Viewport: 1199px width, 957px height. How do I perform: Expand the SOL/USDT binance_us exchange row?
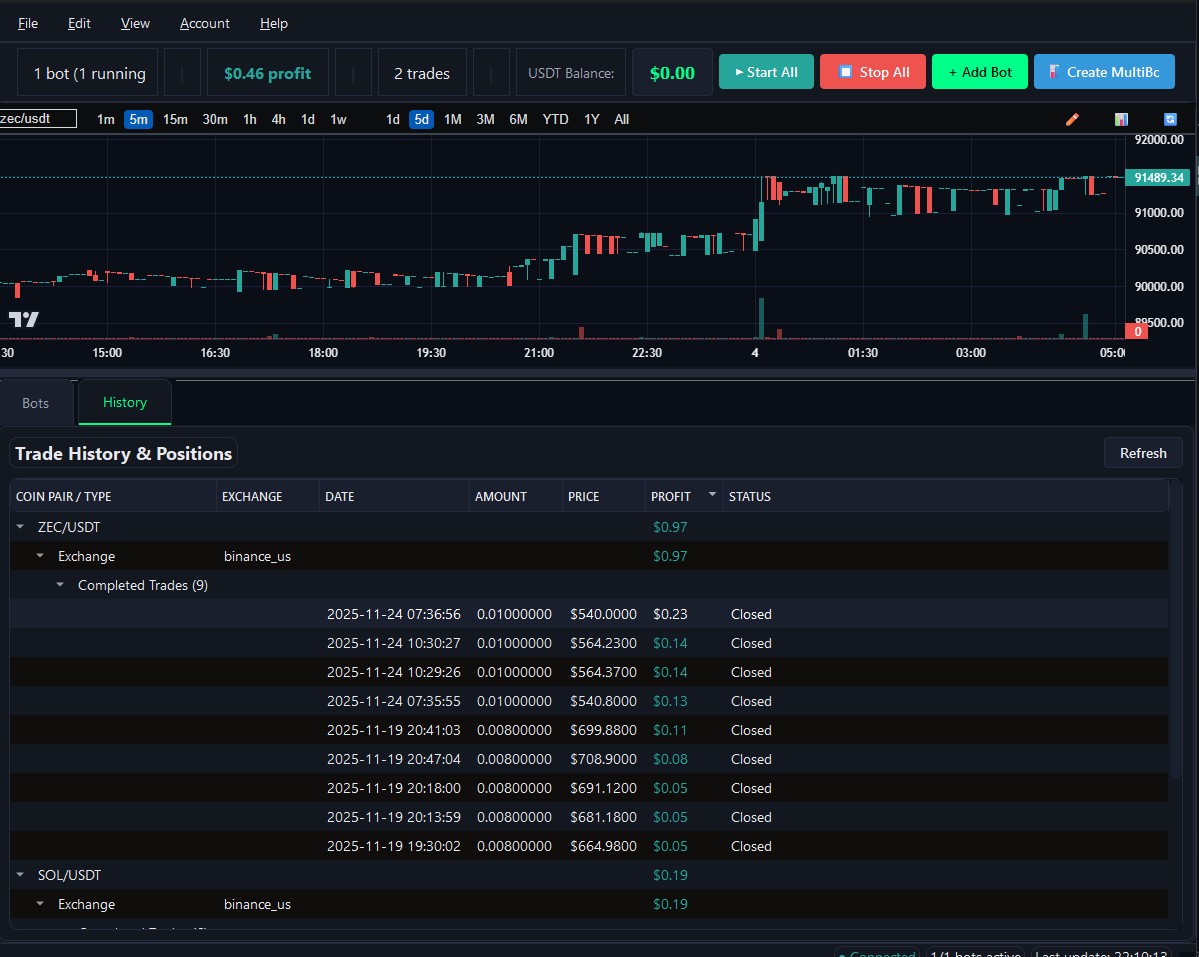[x=40, y=904]
